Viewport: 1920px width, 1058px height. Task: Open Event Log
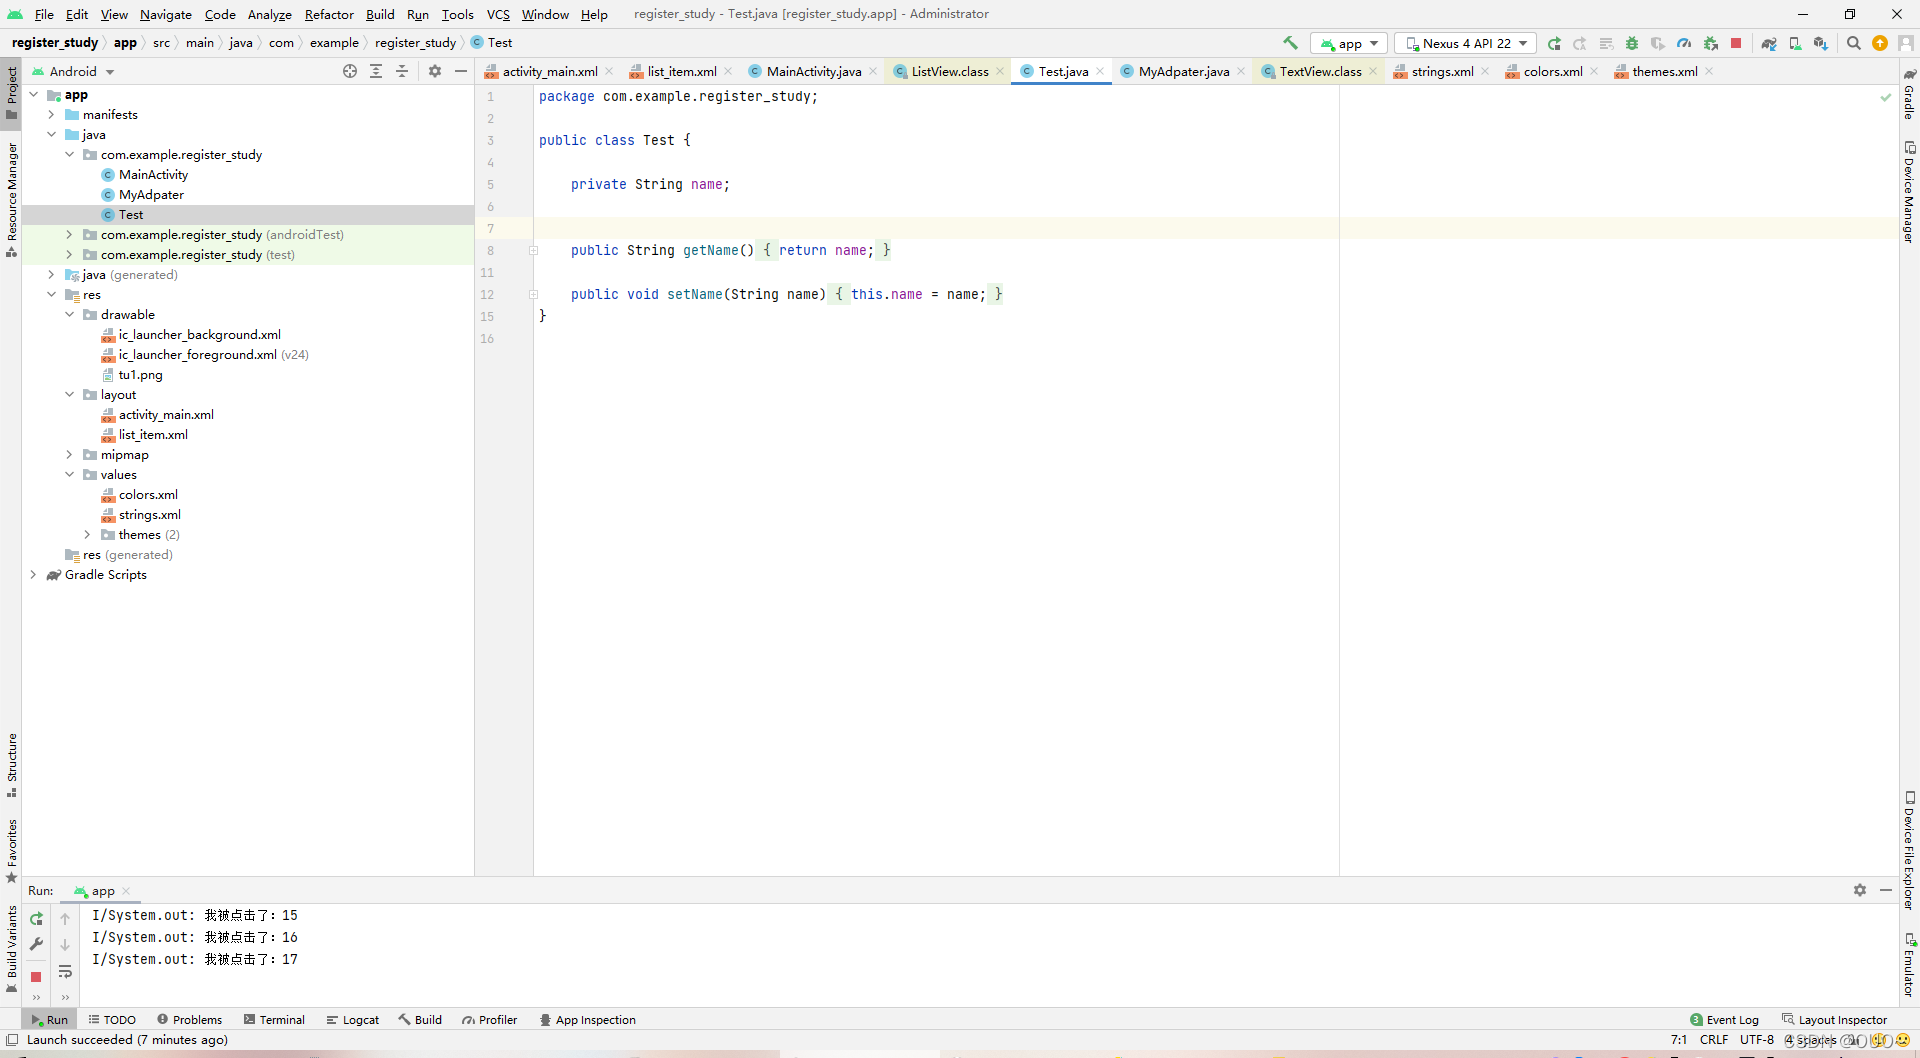pos(1724,1020)
